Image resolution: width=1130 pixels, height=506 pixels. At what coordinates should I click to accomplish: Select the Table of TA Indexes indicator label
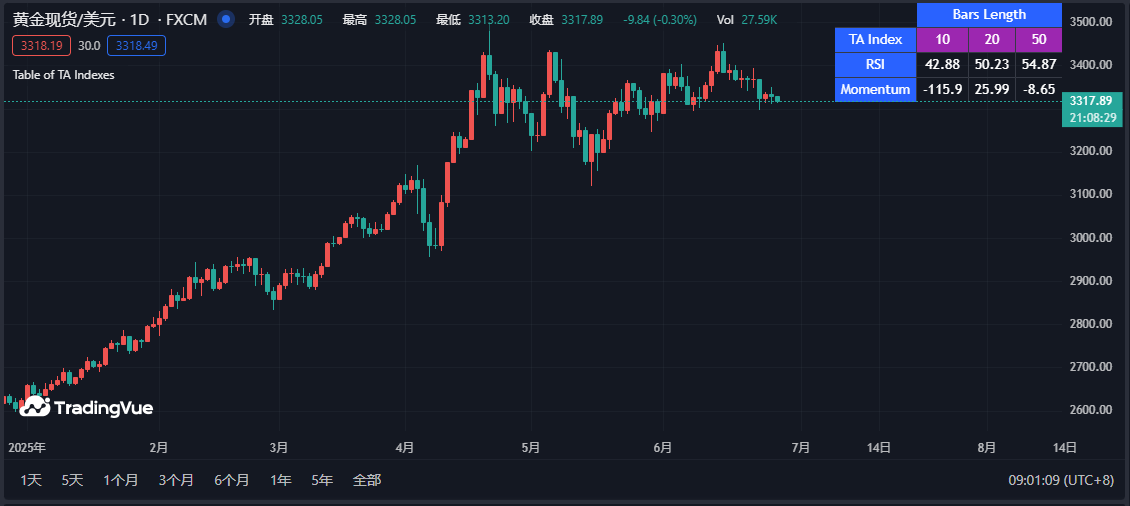[63, 75]
